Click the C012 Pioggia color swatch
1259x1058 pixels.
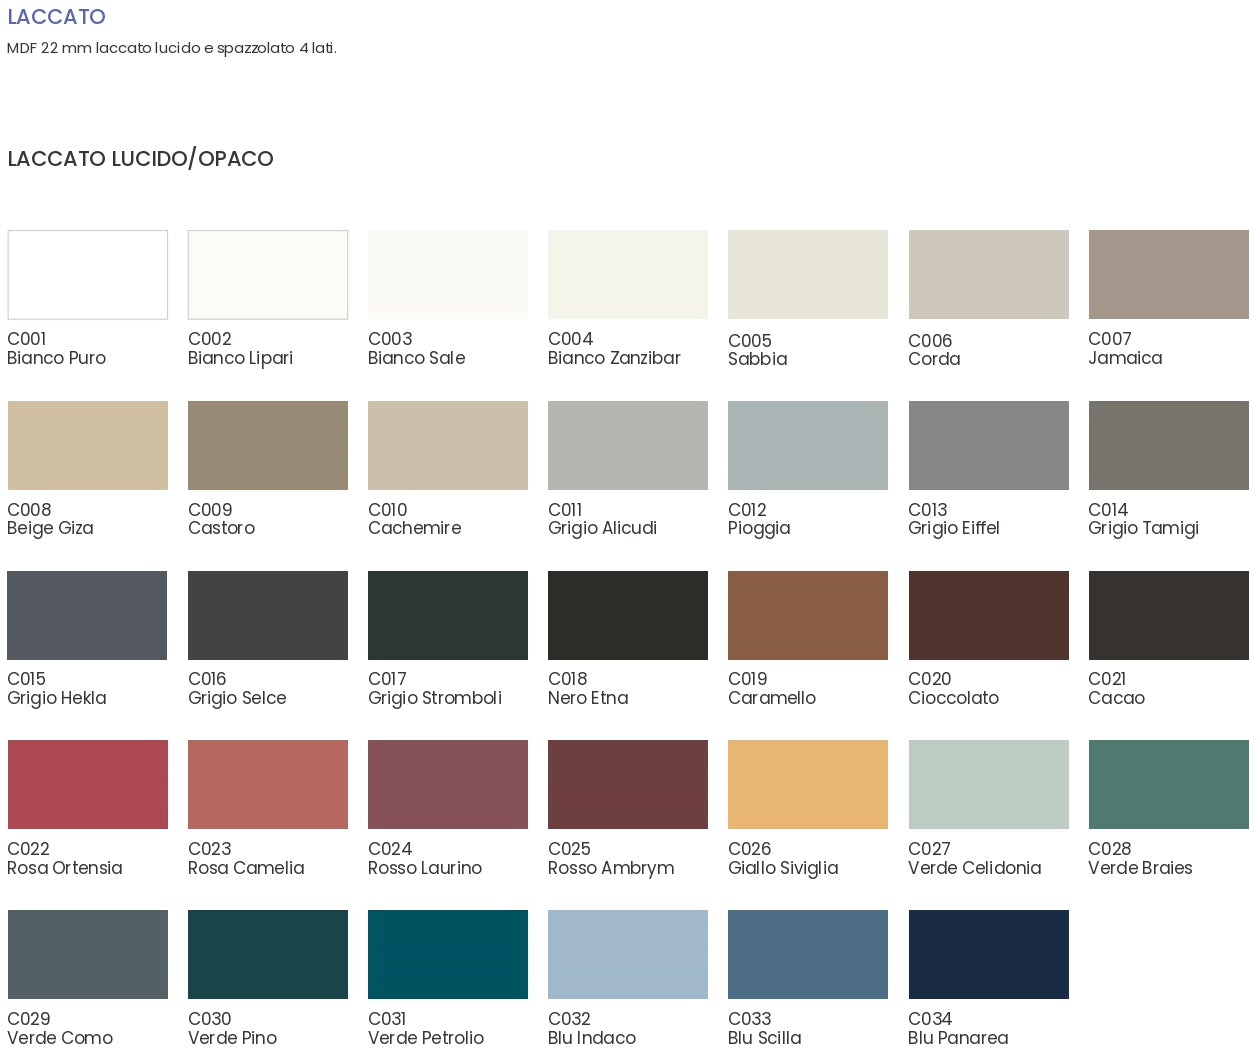[x=808, y=445]
